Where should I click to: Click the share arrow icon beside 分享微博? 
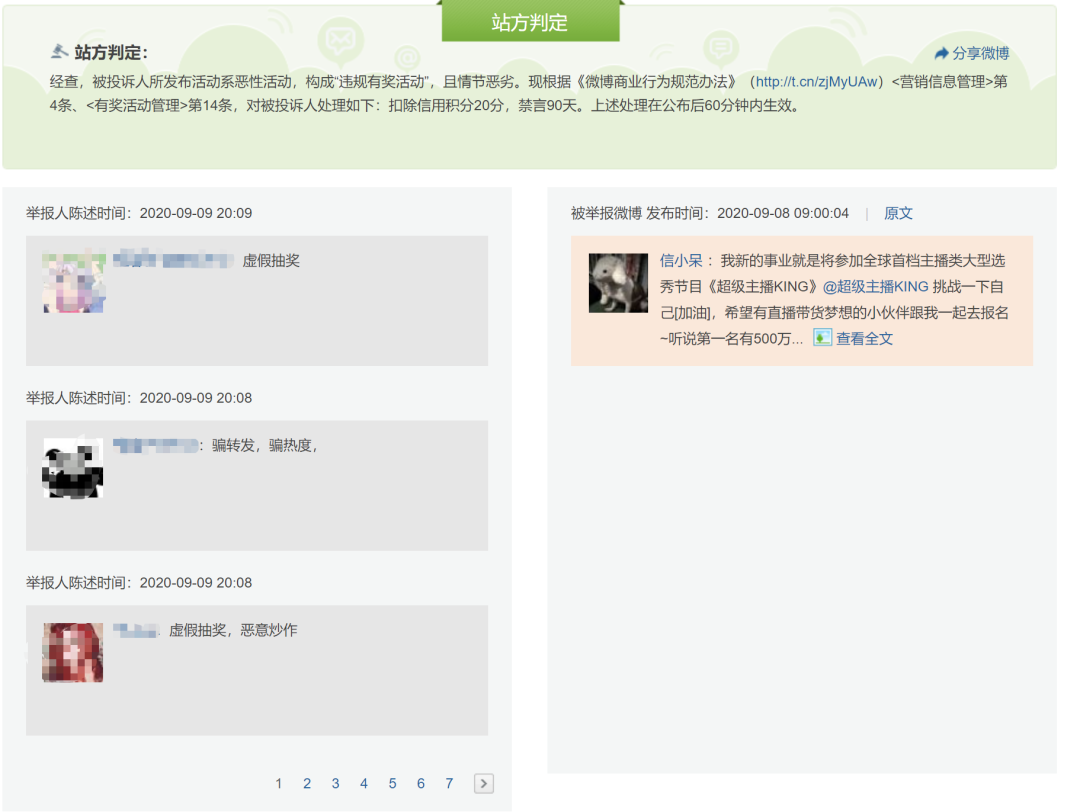(941, 53)
